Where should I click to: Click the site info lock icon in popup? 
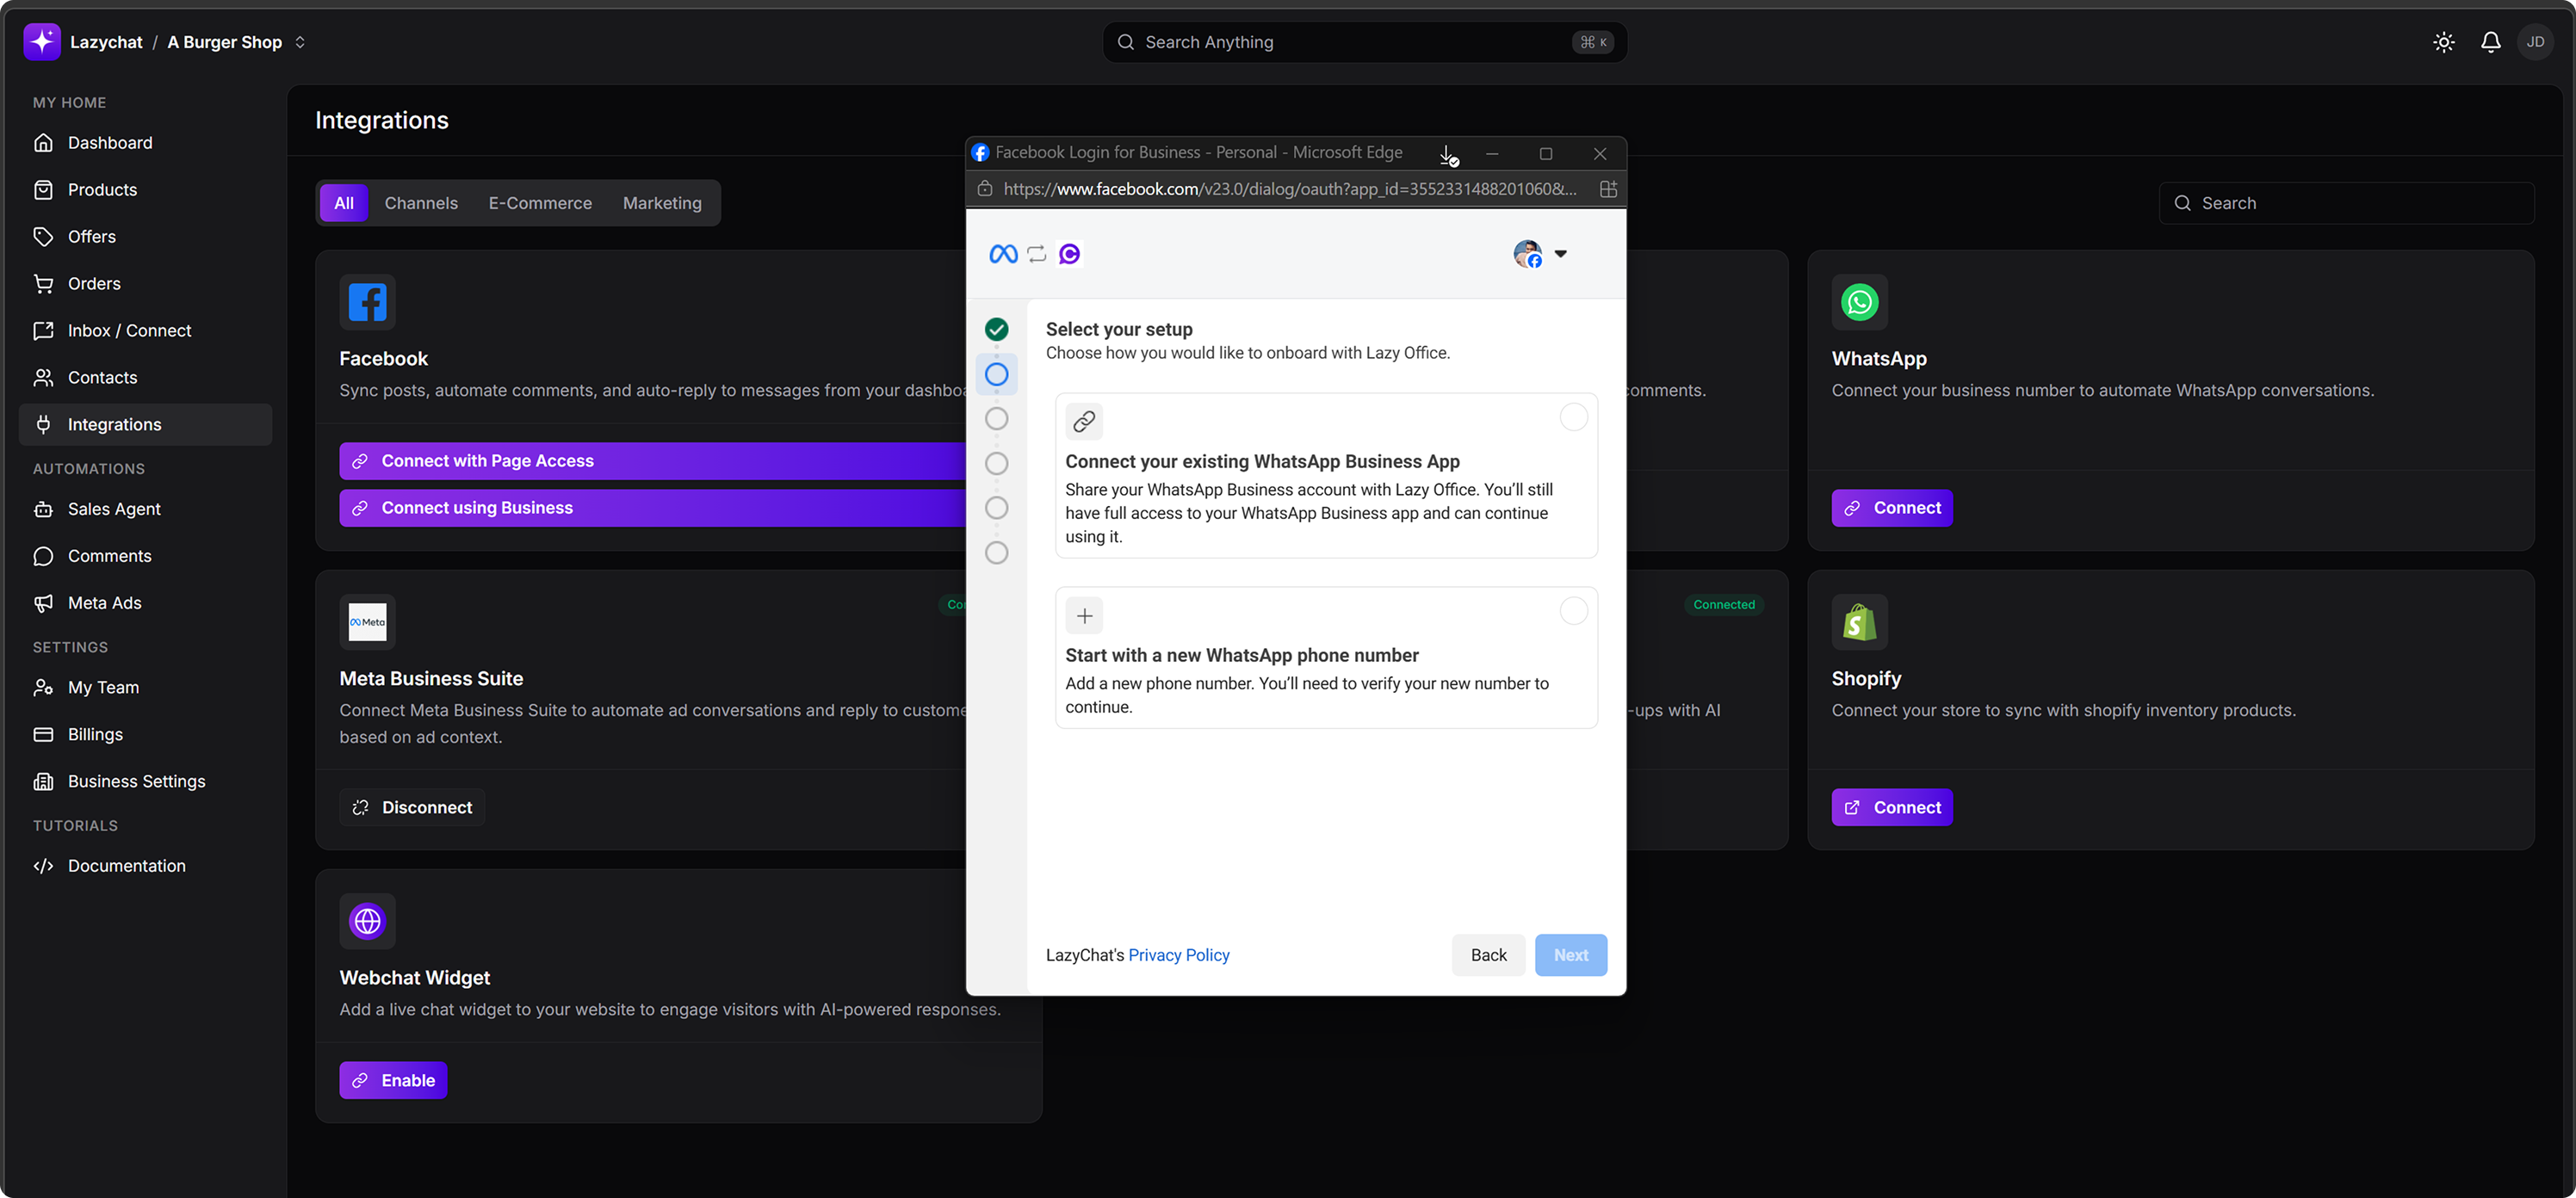pos(985,189)
